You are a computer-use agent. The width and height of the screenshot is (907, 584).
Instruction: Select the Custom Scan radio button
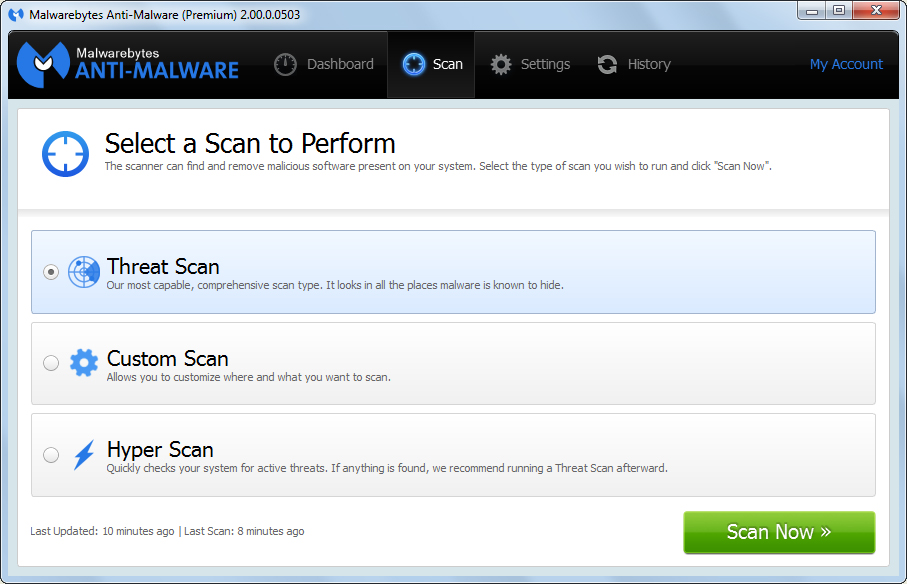pos(51,363)
